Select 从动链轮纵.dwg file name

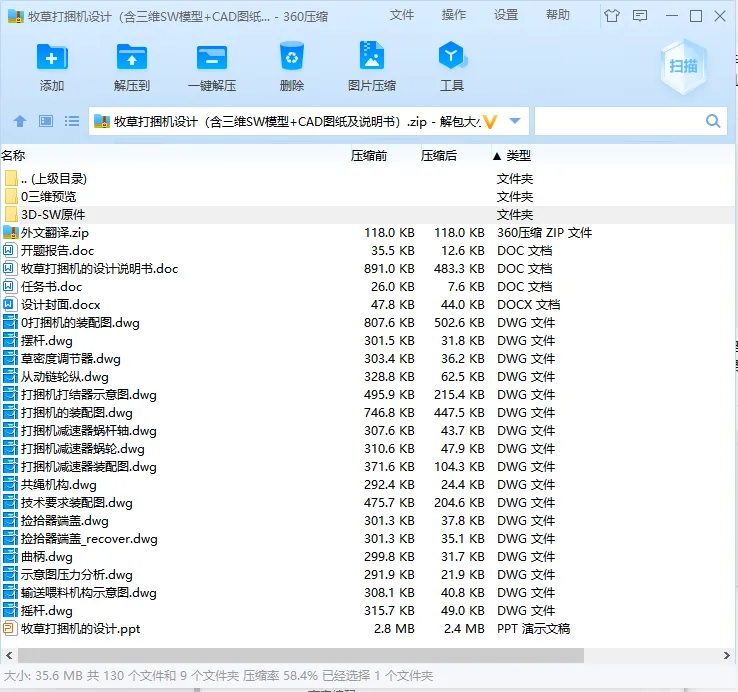pos(64,377)
